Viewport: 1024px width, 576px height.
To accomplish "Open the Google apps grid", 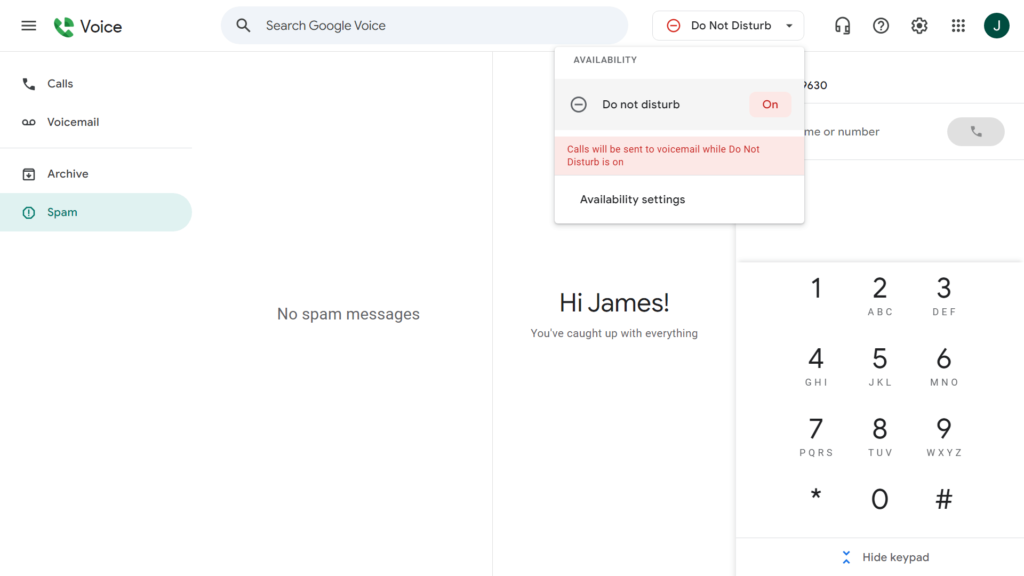I will coord(958,25).
